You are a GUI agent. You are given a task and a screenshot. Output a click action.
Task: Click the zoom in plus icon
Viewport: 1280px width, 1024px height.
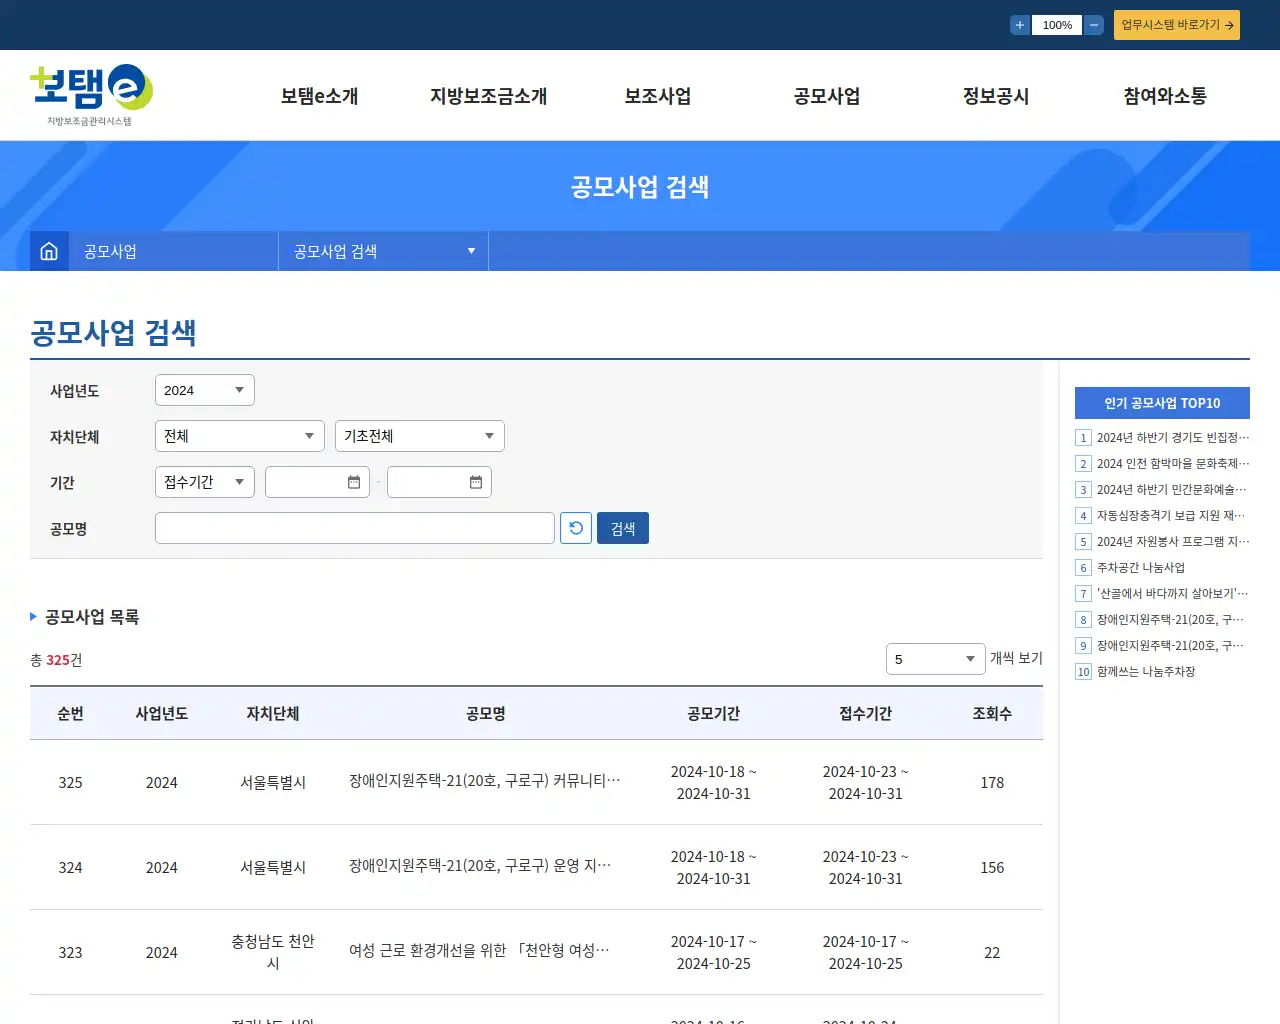point(1020,25)
